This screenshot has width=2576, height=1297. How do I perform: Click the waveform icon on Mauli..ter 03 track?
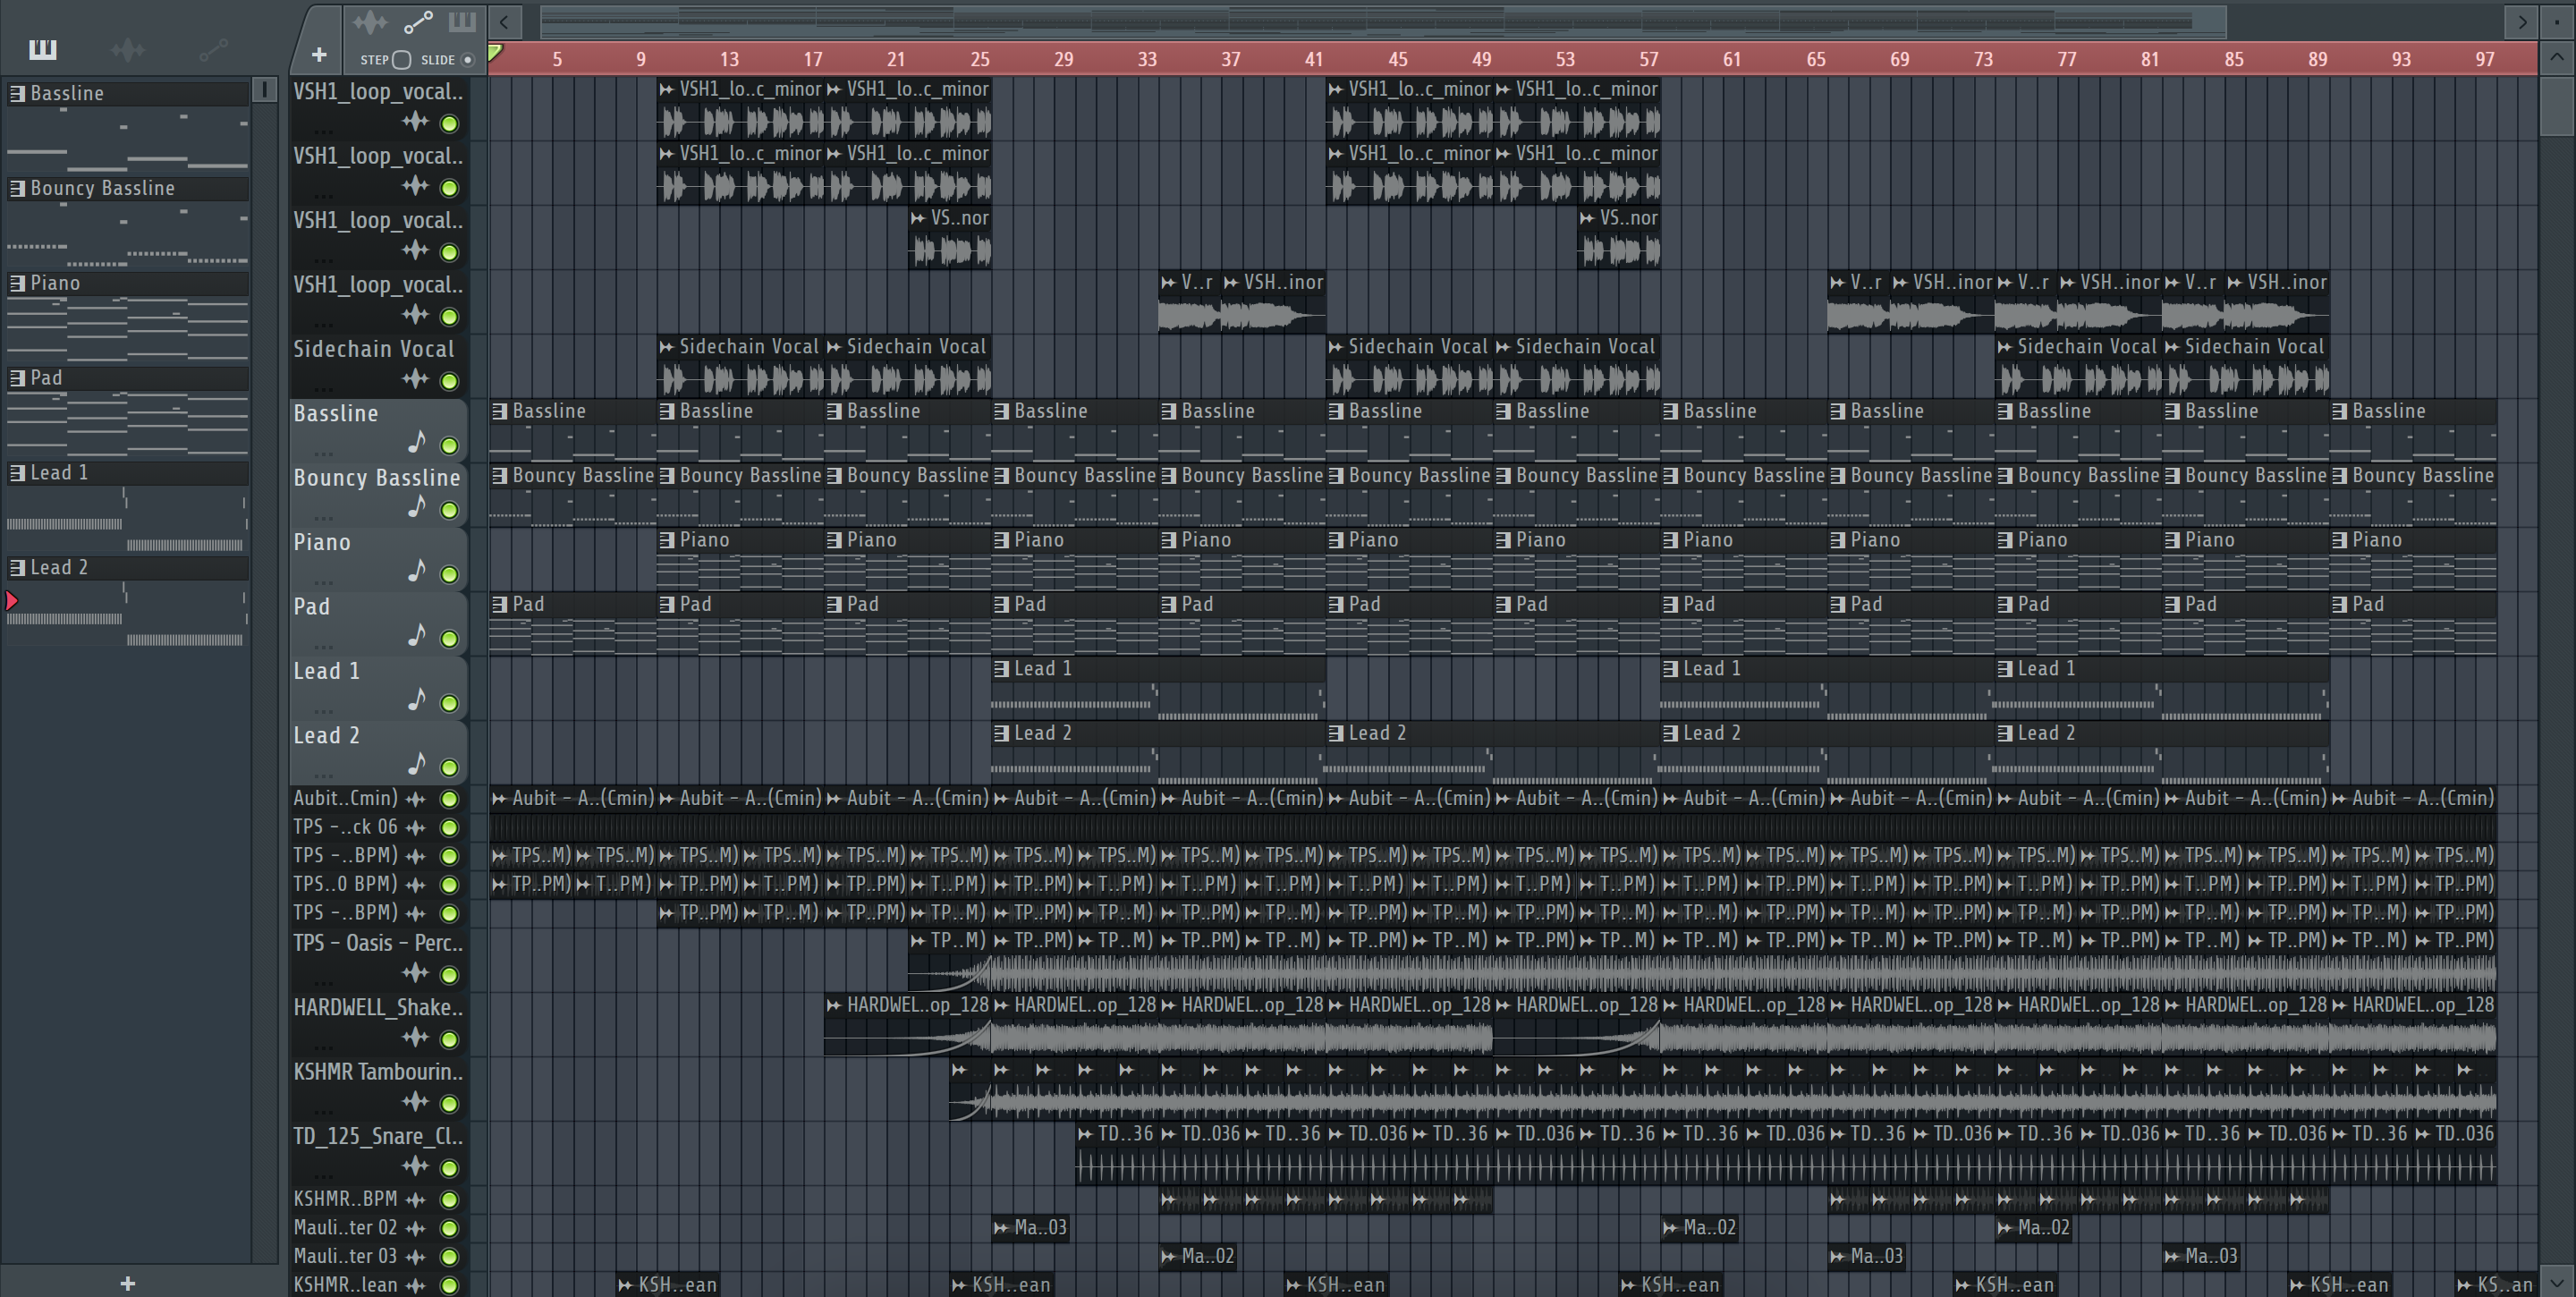415,1257
